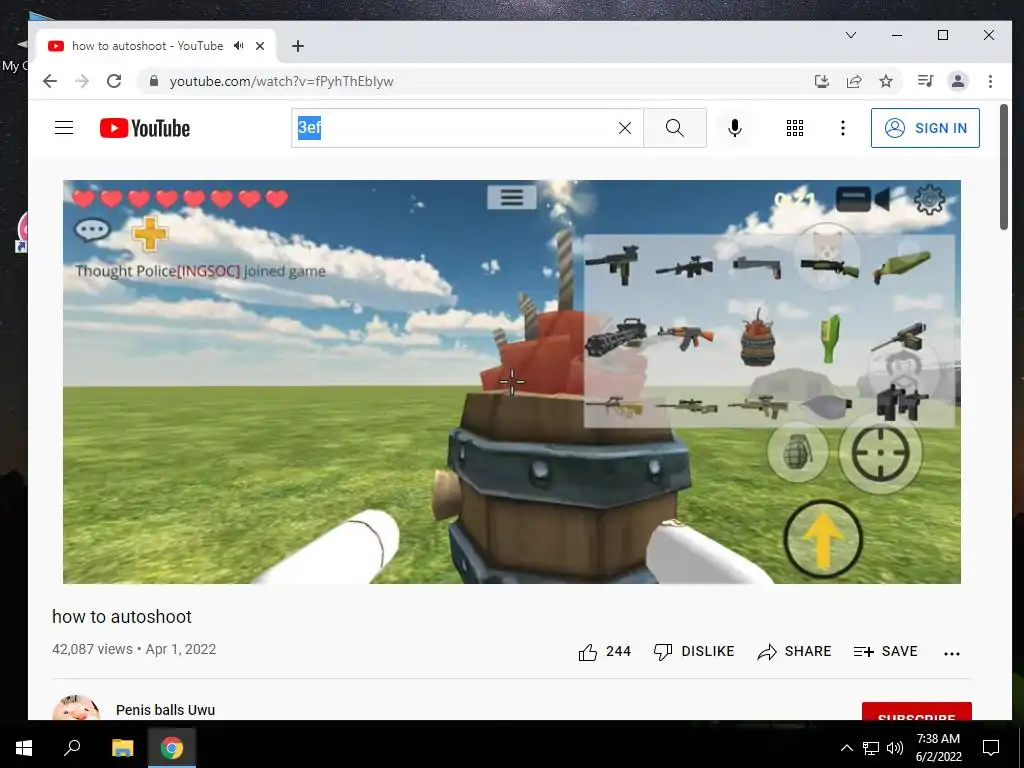Open more actions ellipsis under the video
Image resolution: width=1024 pixels, height=768 pixels.
[952, 653]
